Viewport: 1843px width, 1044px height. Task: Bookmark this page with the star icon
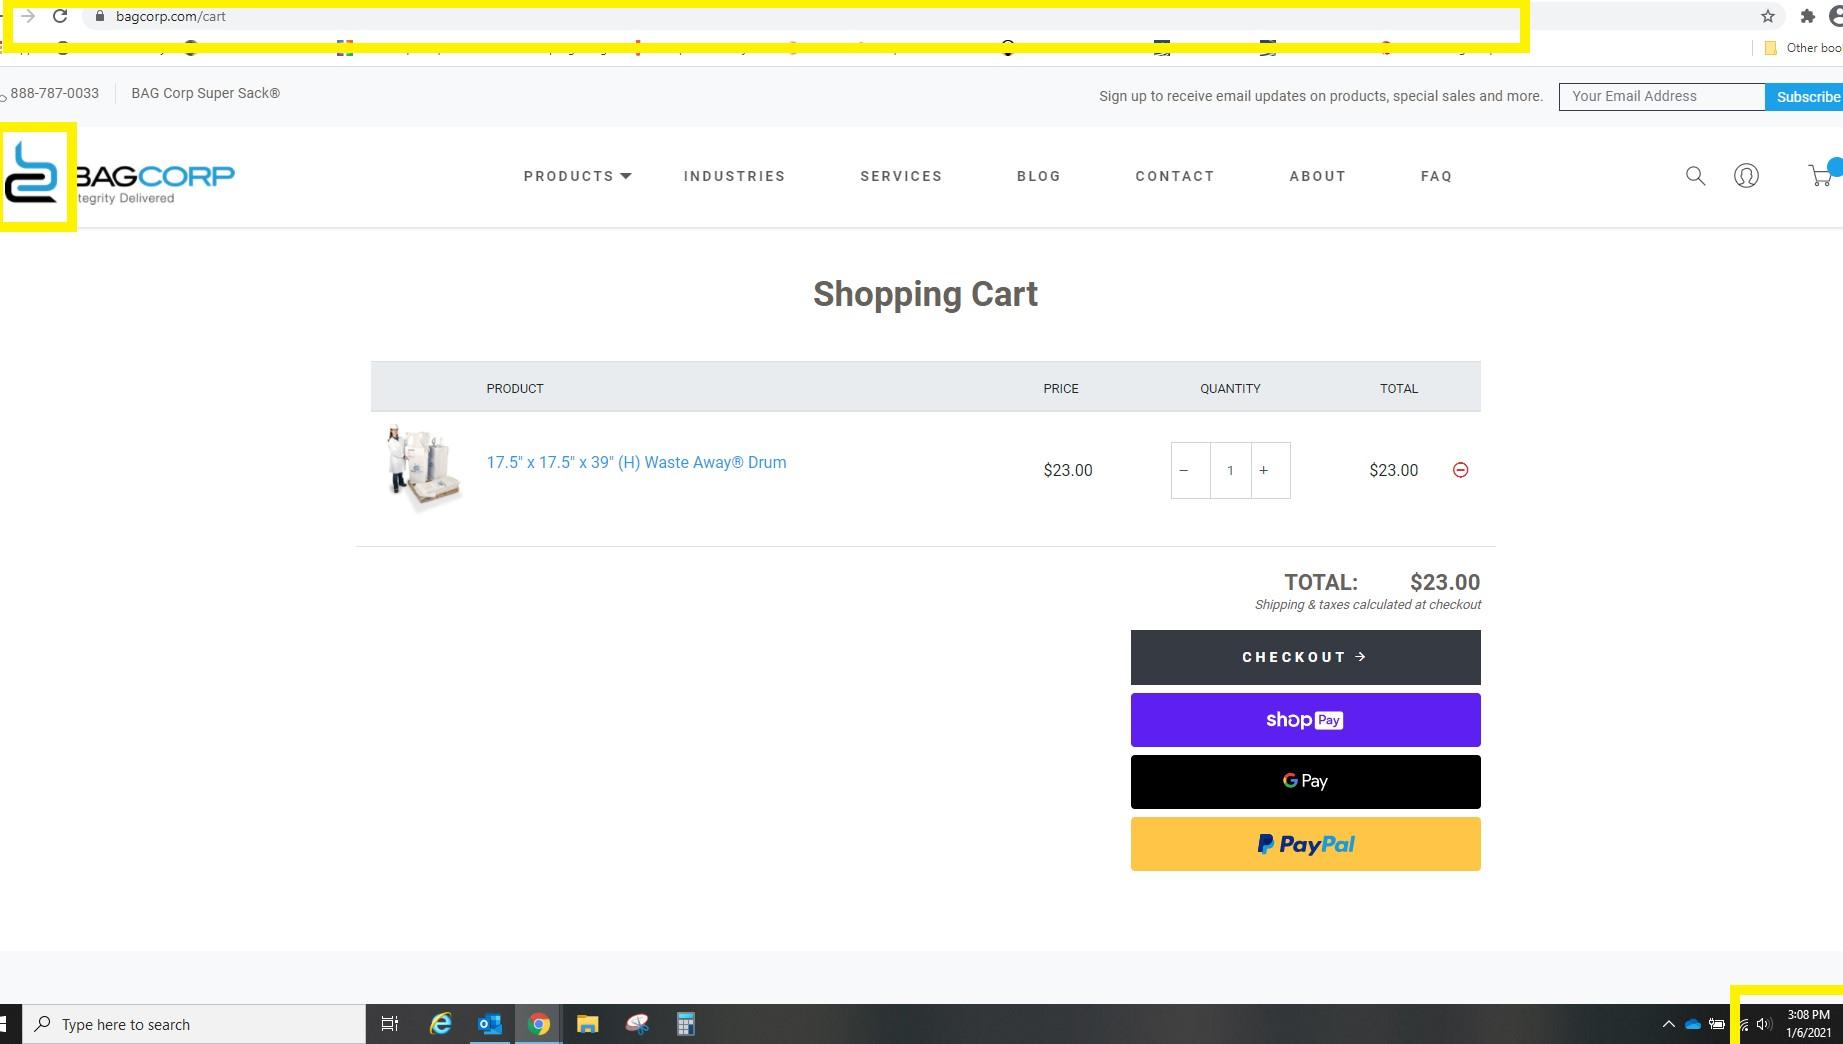pos(1767,16)
